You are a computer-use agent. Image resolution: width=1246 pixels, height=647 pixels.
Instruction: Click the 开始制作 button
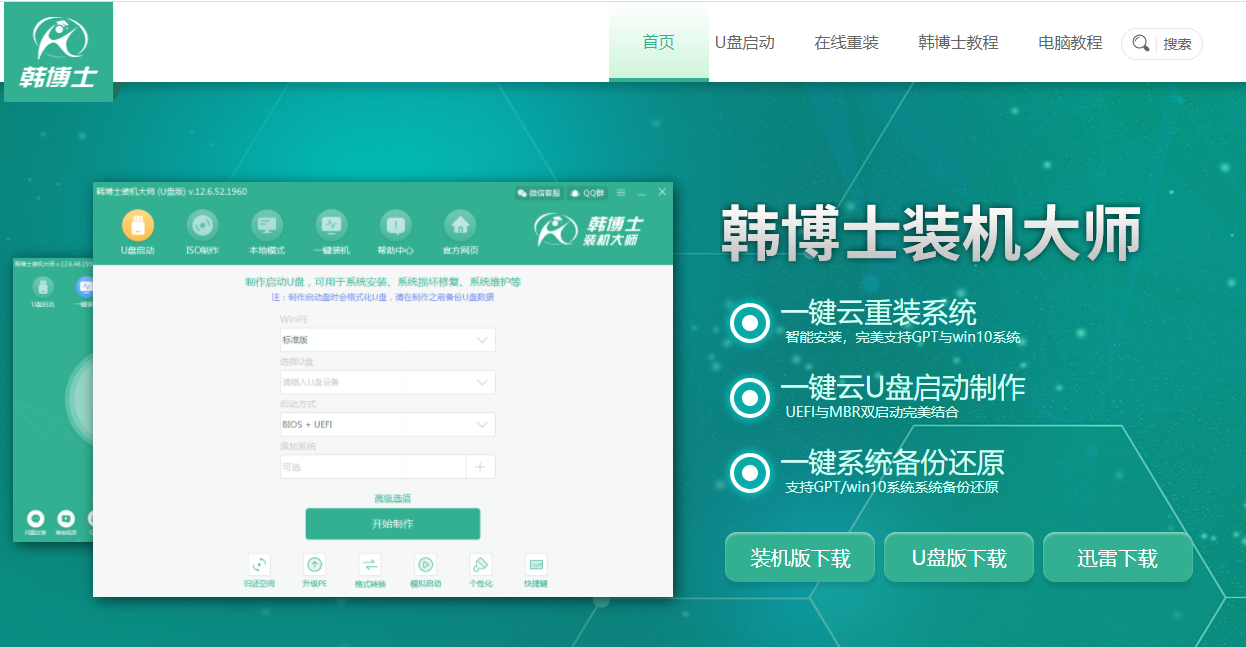click(x=392, y=523)
